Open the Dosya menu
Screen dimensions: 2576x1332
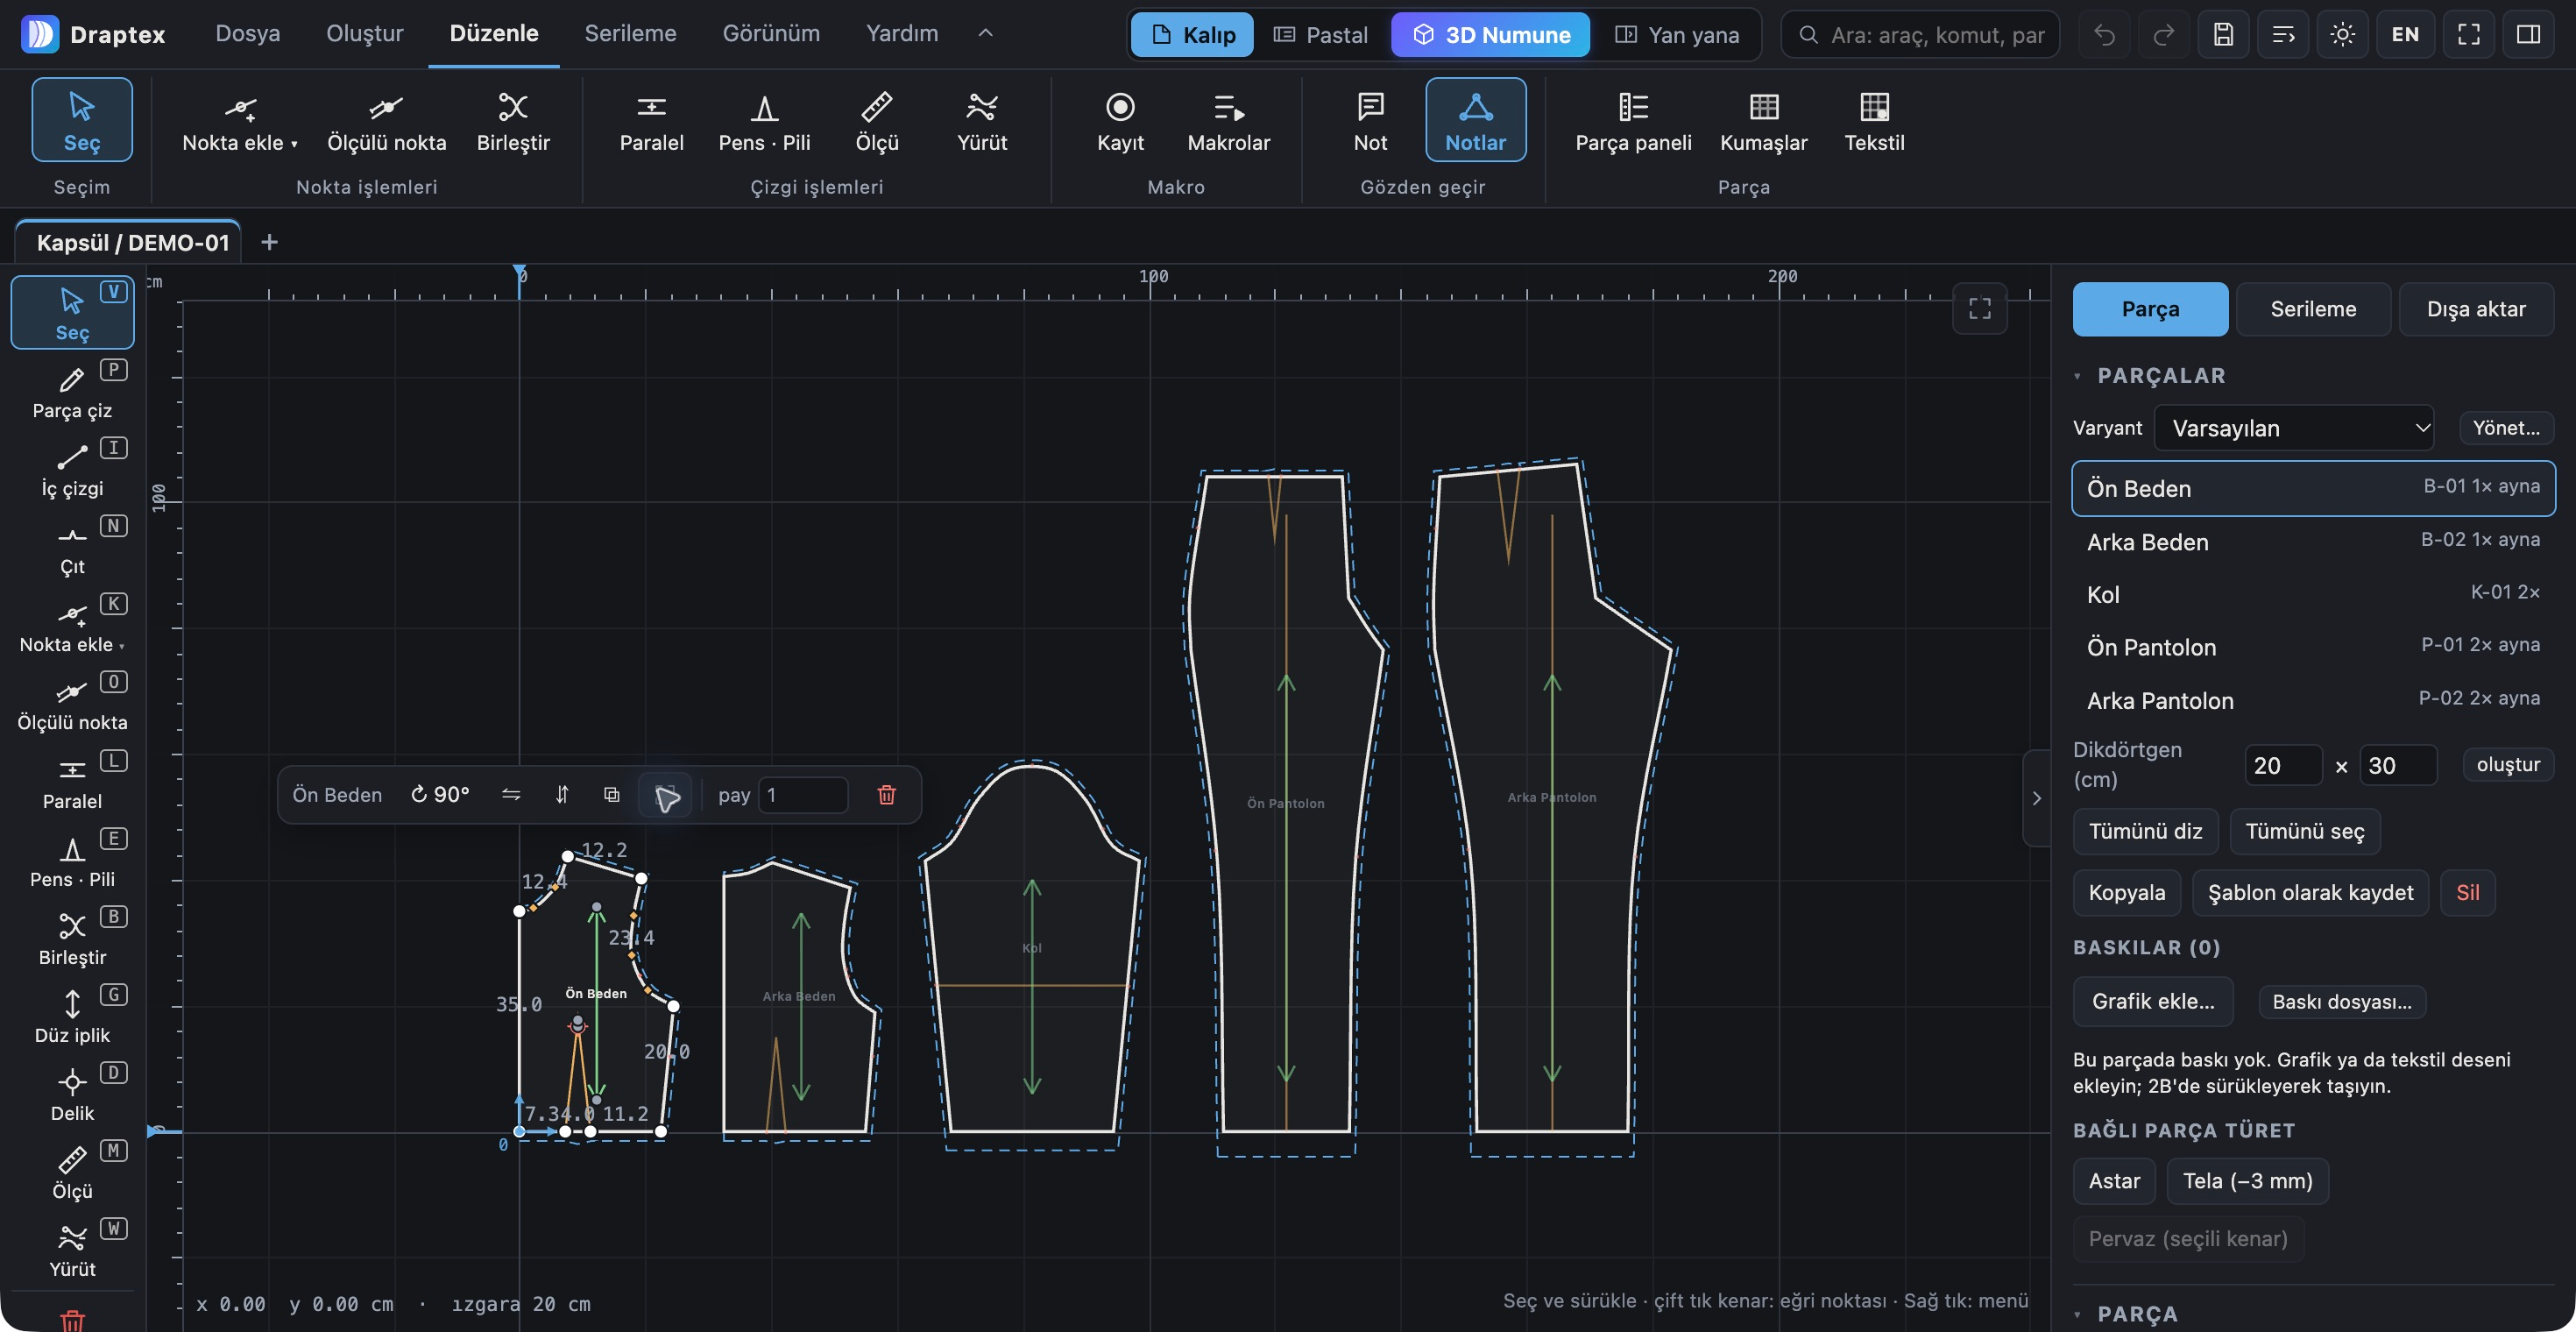click(x=248, y=33)
